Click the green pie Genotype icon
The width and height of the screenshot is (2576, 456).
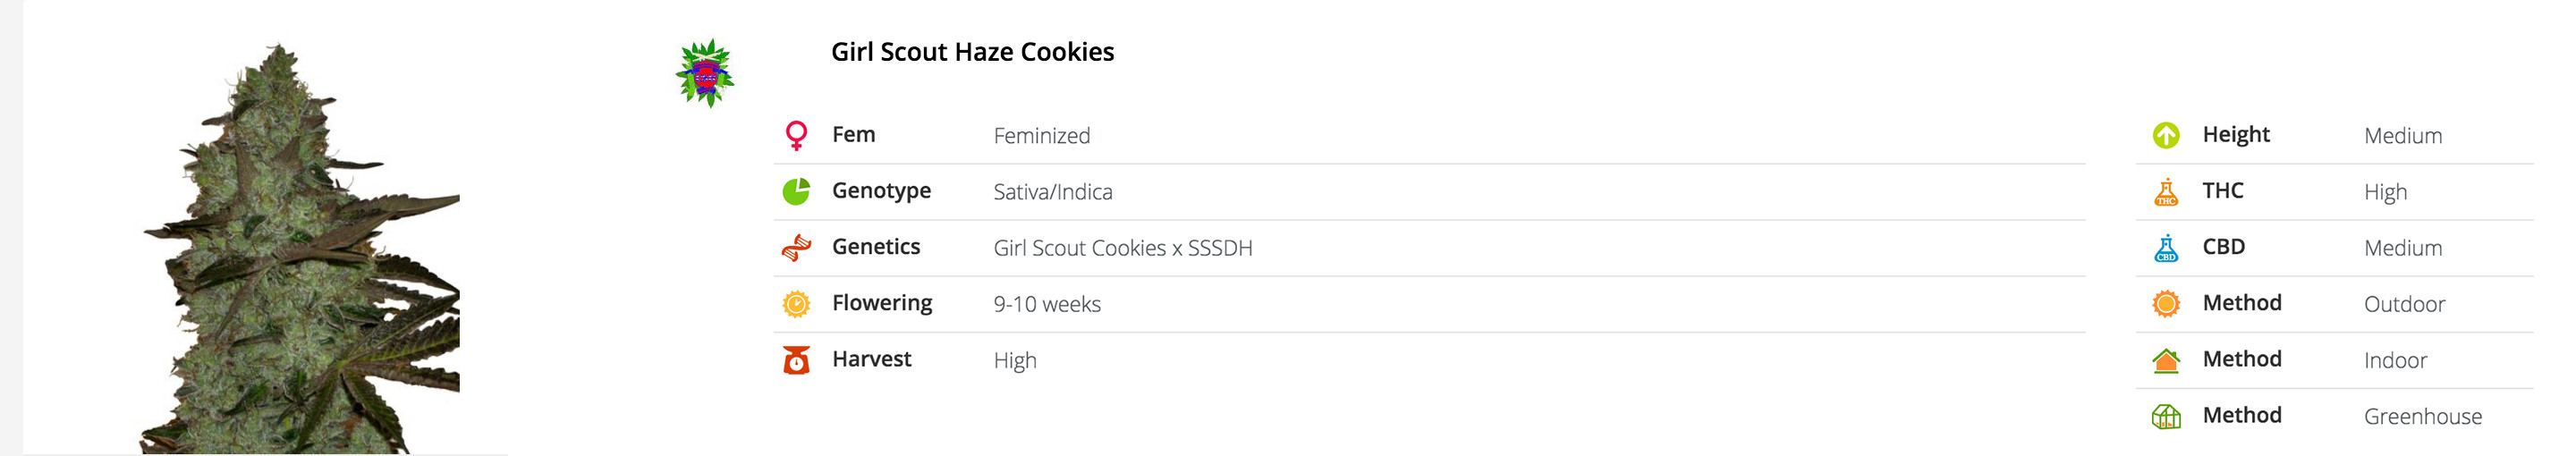pos(796,191)
